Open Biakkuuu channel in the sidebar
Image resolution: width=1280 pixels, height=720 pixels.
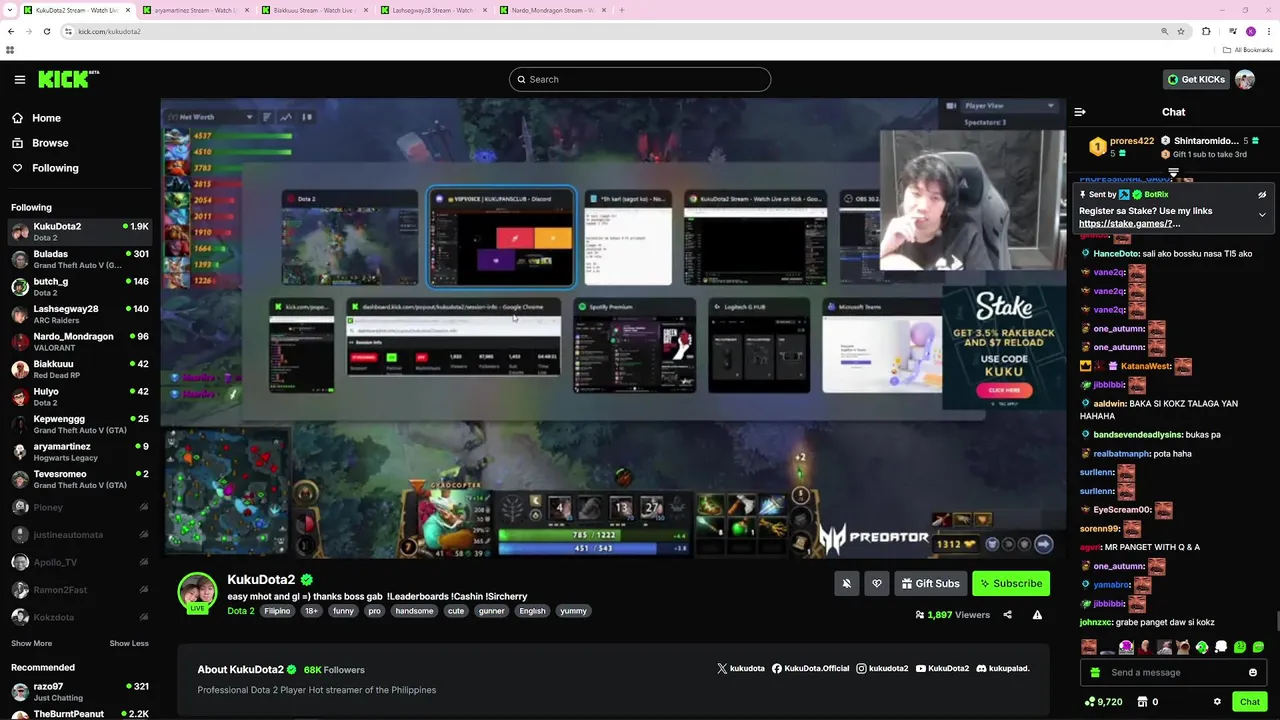[x=80, y=369]
